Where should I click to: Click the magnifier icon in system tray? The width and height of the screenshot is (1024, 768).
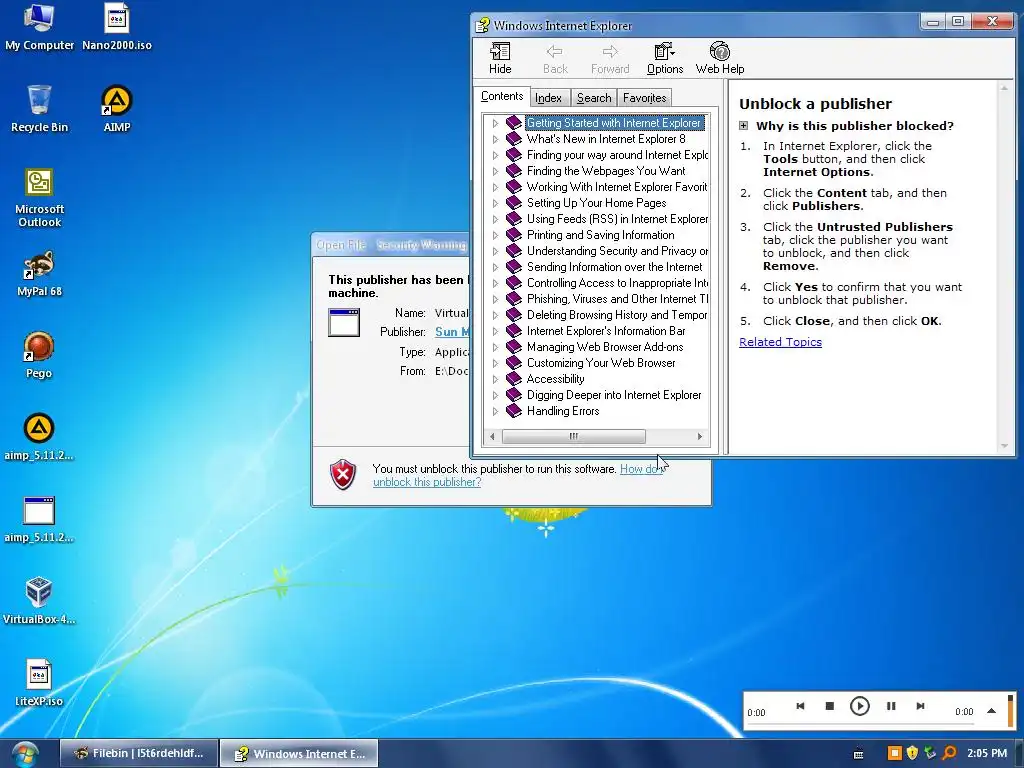point(950,753)
